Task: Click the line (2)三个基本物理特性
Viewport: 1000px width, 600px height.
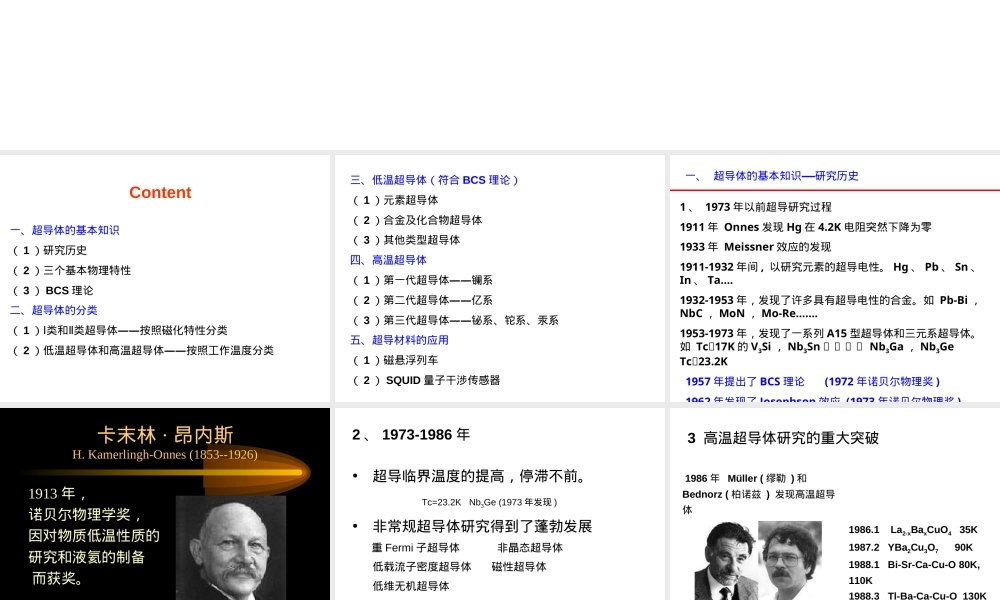Action: [x=71, y=270]
